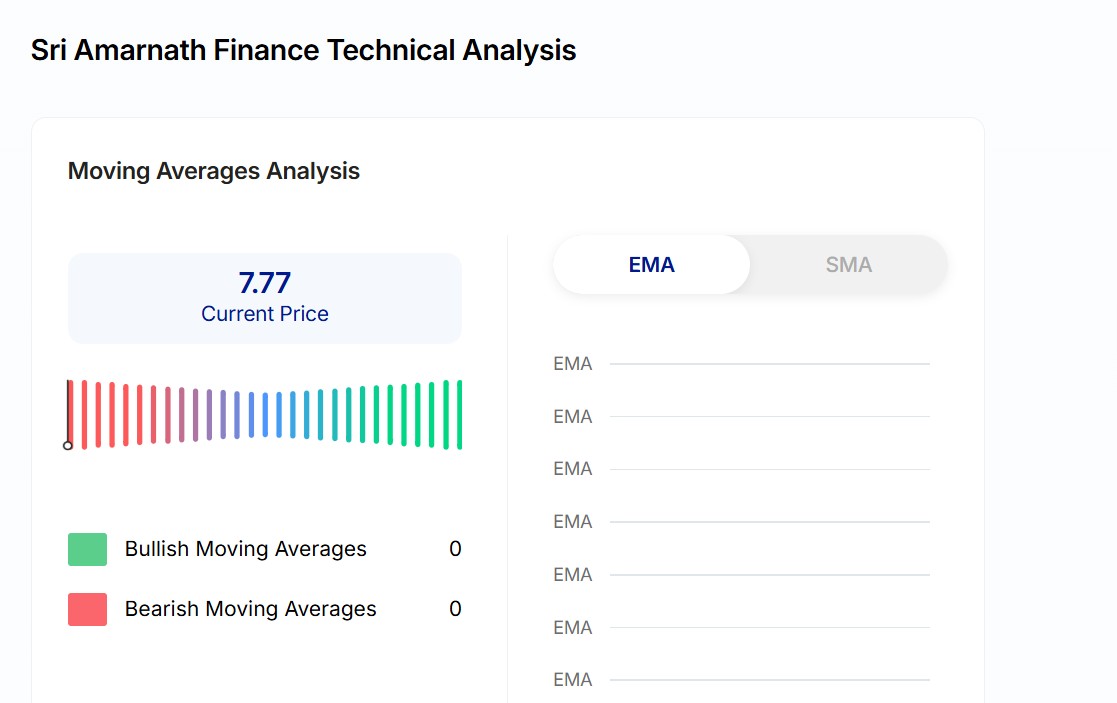The width and height of the screenshot is (1117, 703).
Task: Click the gauge needle marker circle
Action: coord(68,445)
